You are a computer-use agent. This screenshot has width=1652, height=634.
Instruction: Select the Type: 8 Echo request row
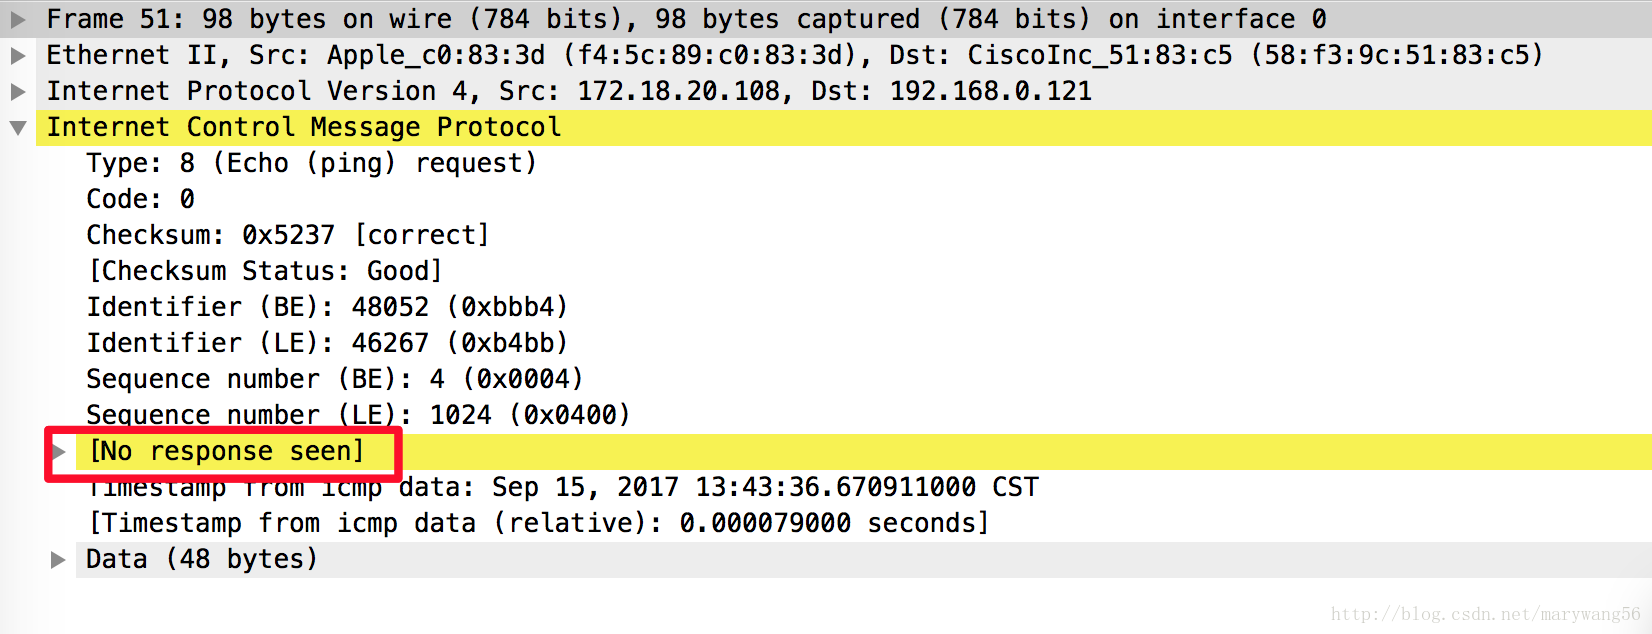point(311,163)
